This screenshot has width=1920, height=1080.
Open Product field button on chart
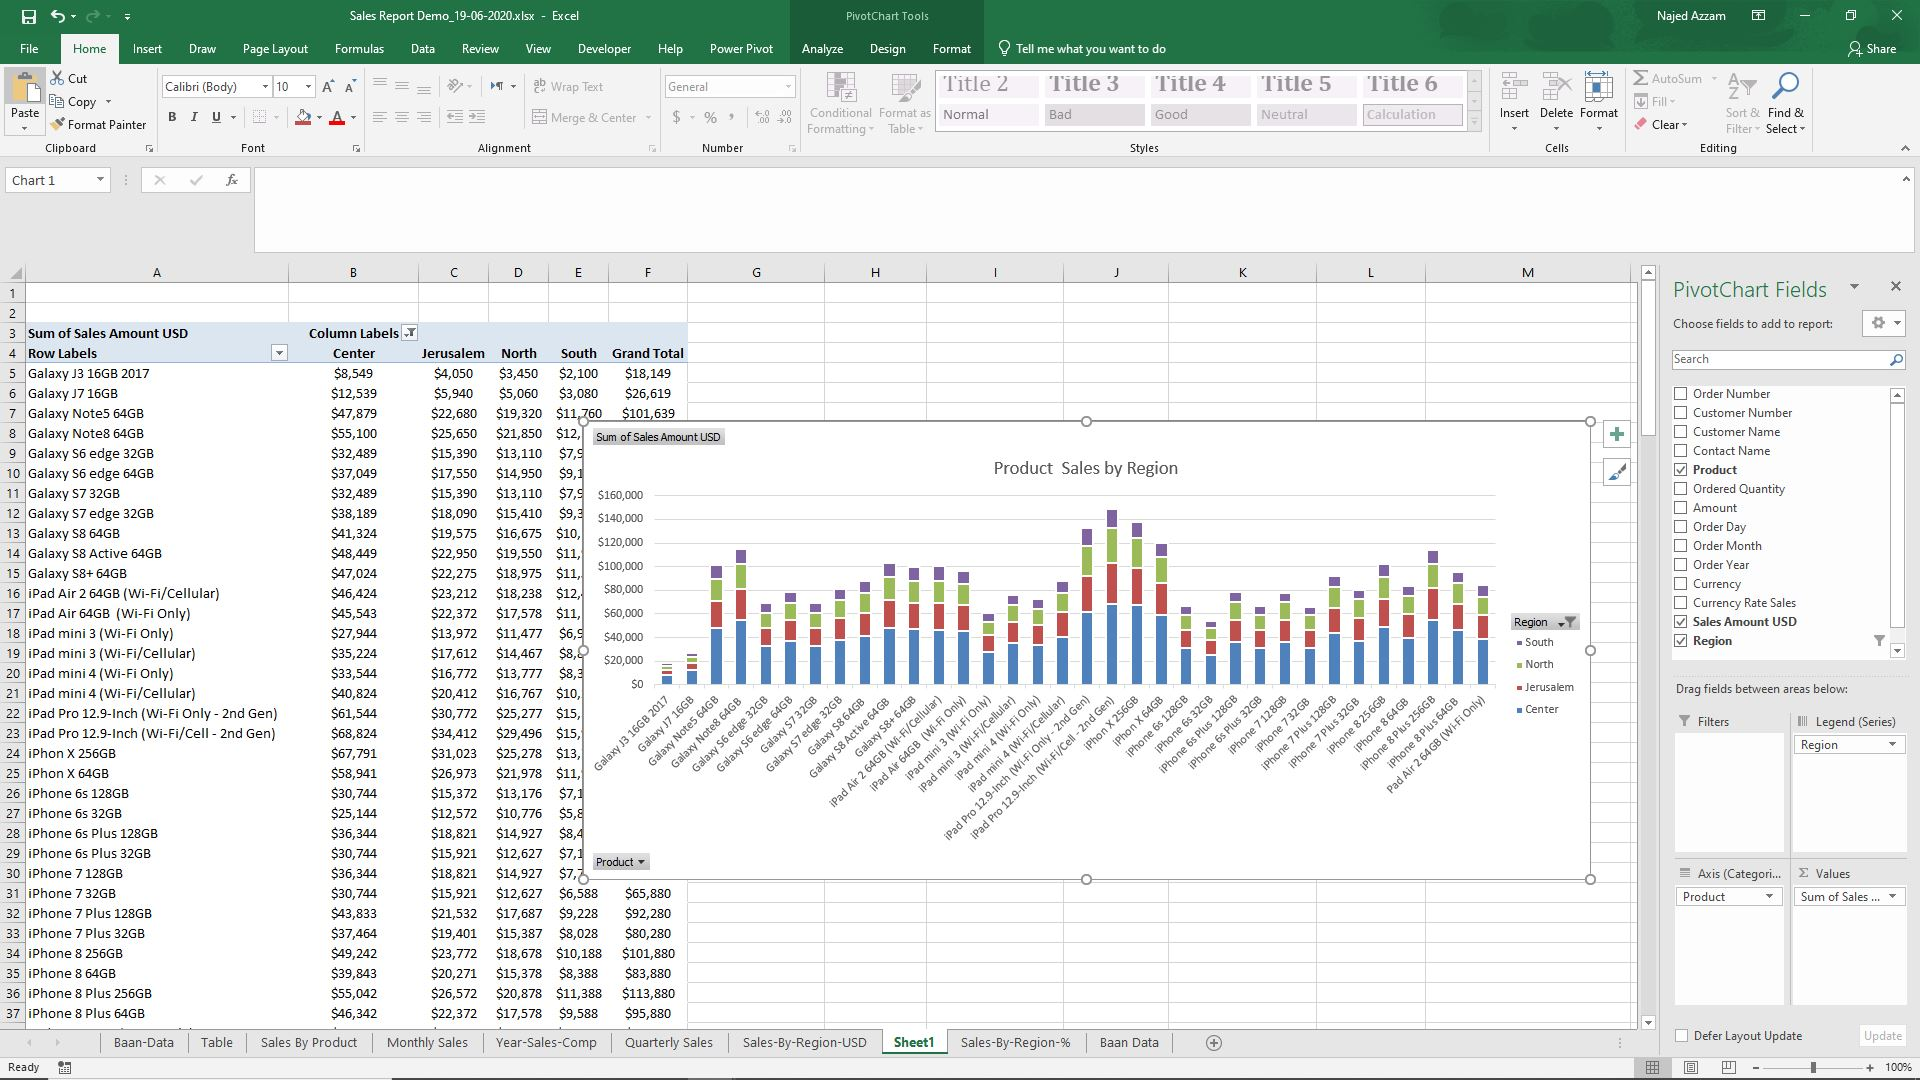[x=620, y=862]
